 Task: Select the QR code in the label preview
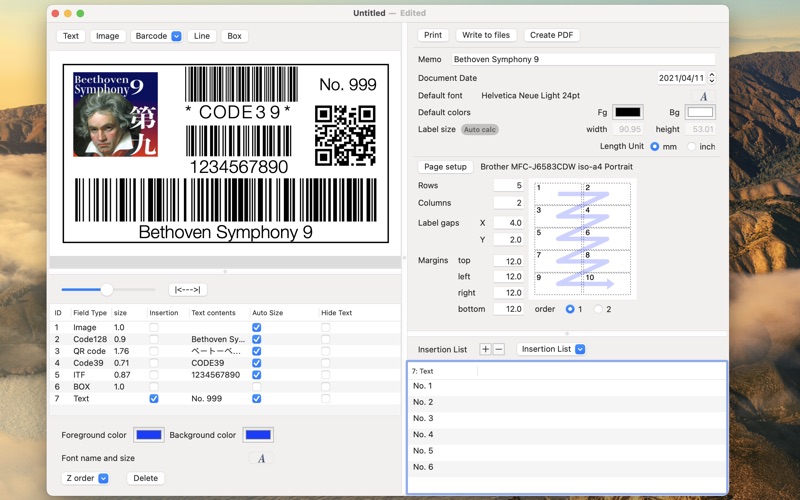pos(345,135)
